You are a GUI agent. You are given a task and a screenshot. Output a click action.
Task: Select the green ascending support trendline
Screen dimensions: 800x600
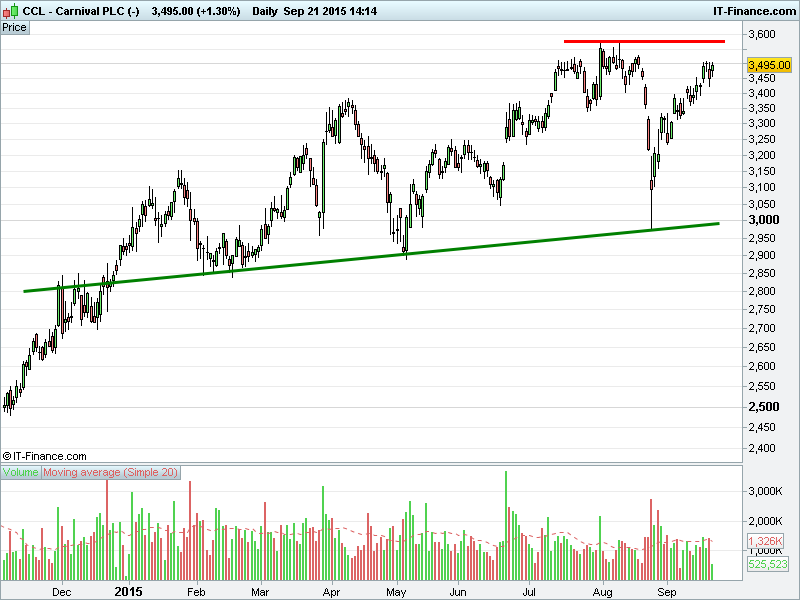370,257
